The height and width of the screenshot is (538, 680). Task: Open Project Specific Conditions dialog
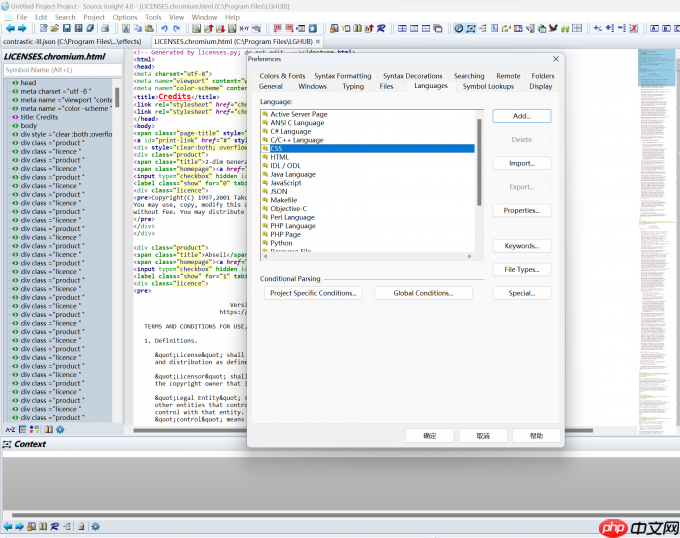click(x=314, y=293)
